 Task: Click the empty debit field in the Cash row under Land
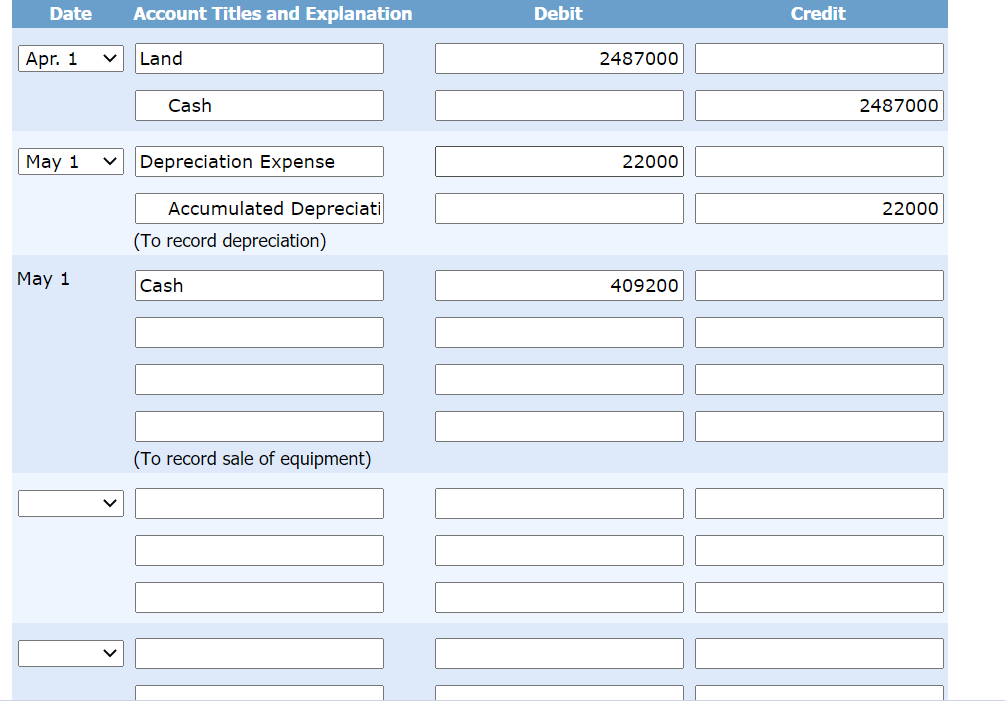(560, 106)
